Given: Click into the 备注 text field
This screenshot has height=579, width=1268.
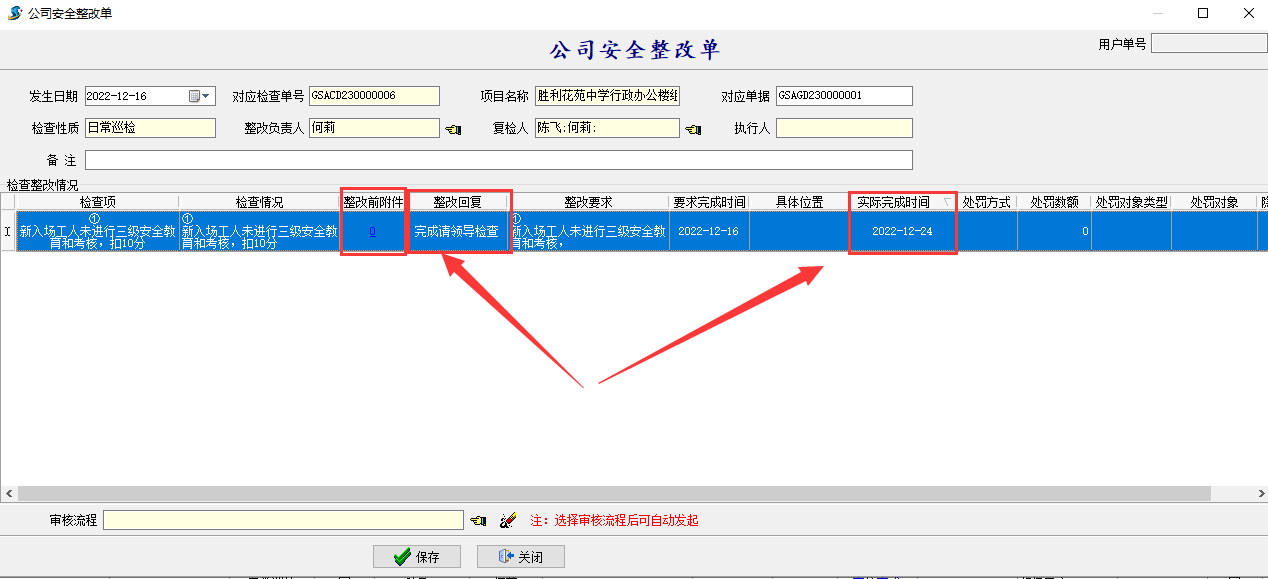Looking at the screenshot, I should tap(498, 160).
